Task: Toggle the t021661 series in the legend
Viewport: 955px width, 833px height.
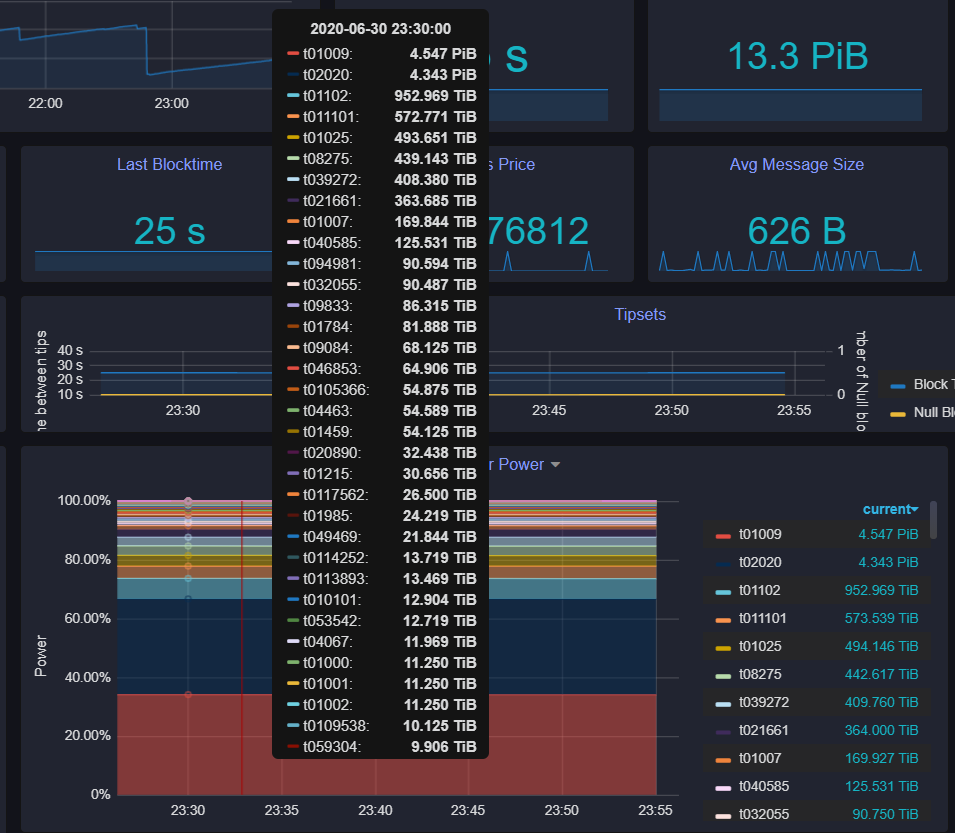Action: click(x=766, y=730)
